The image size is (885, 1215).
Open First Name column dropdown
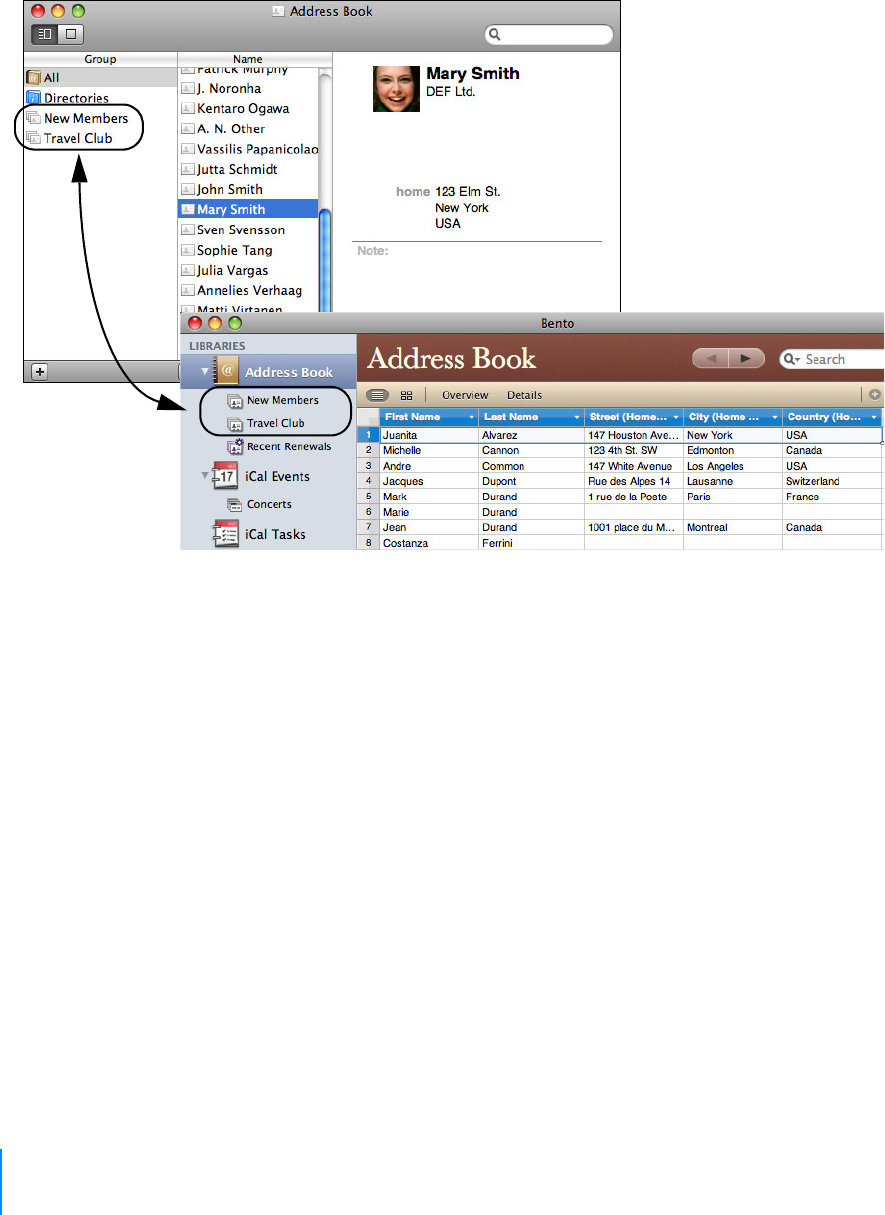(472, 417)
